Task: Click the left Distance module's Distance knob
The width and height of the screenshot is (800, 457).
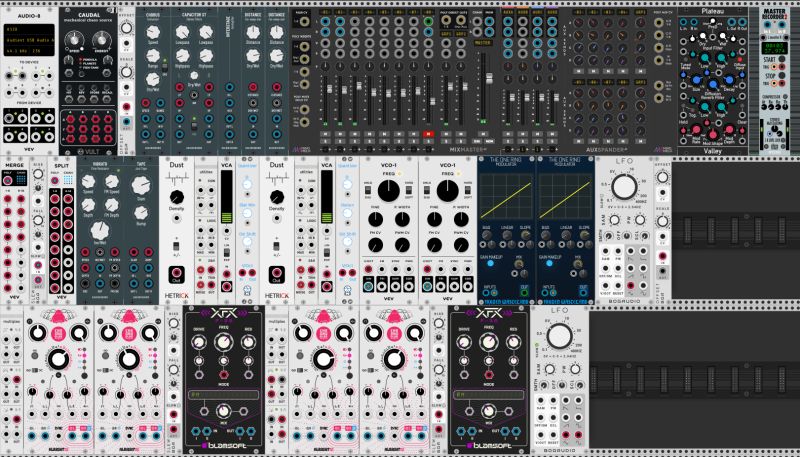Action: (x=253, y=33)
